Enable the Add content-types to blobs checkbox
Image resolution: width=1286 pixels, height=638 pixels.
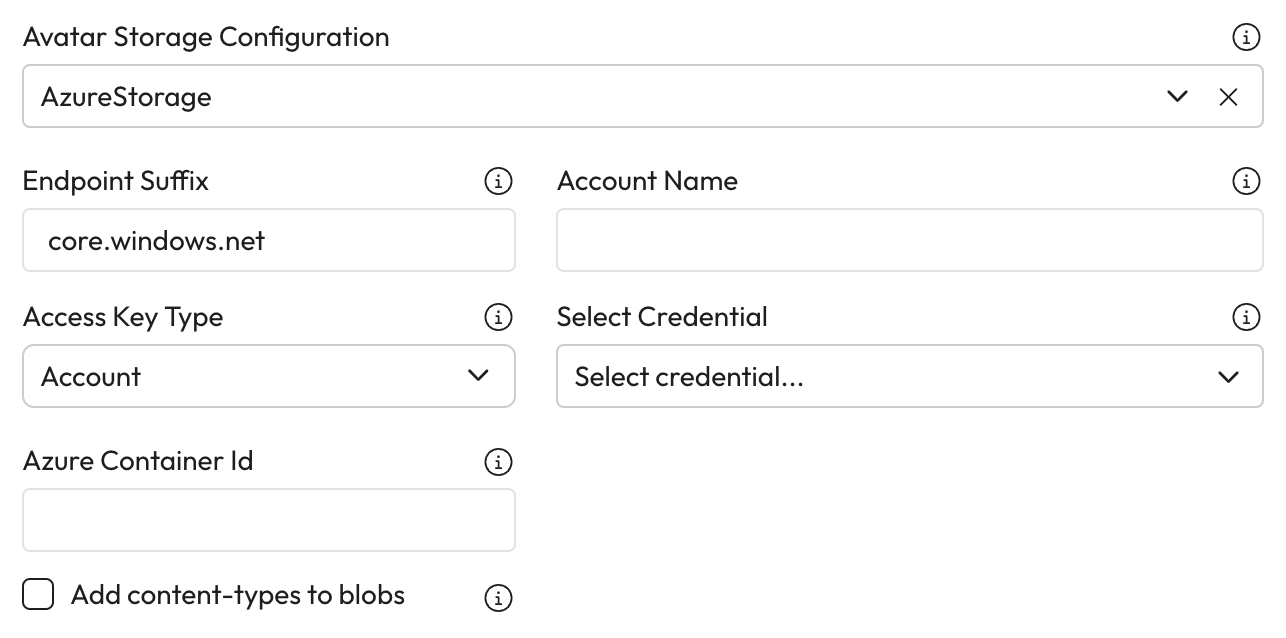pos(38,595)
